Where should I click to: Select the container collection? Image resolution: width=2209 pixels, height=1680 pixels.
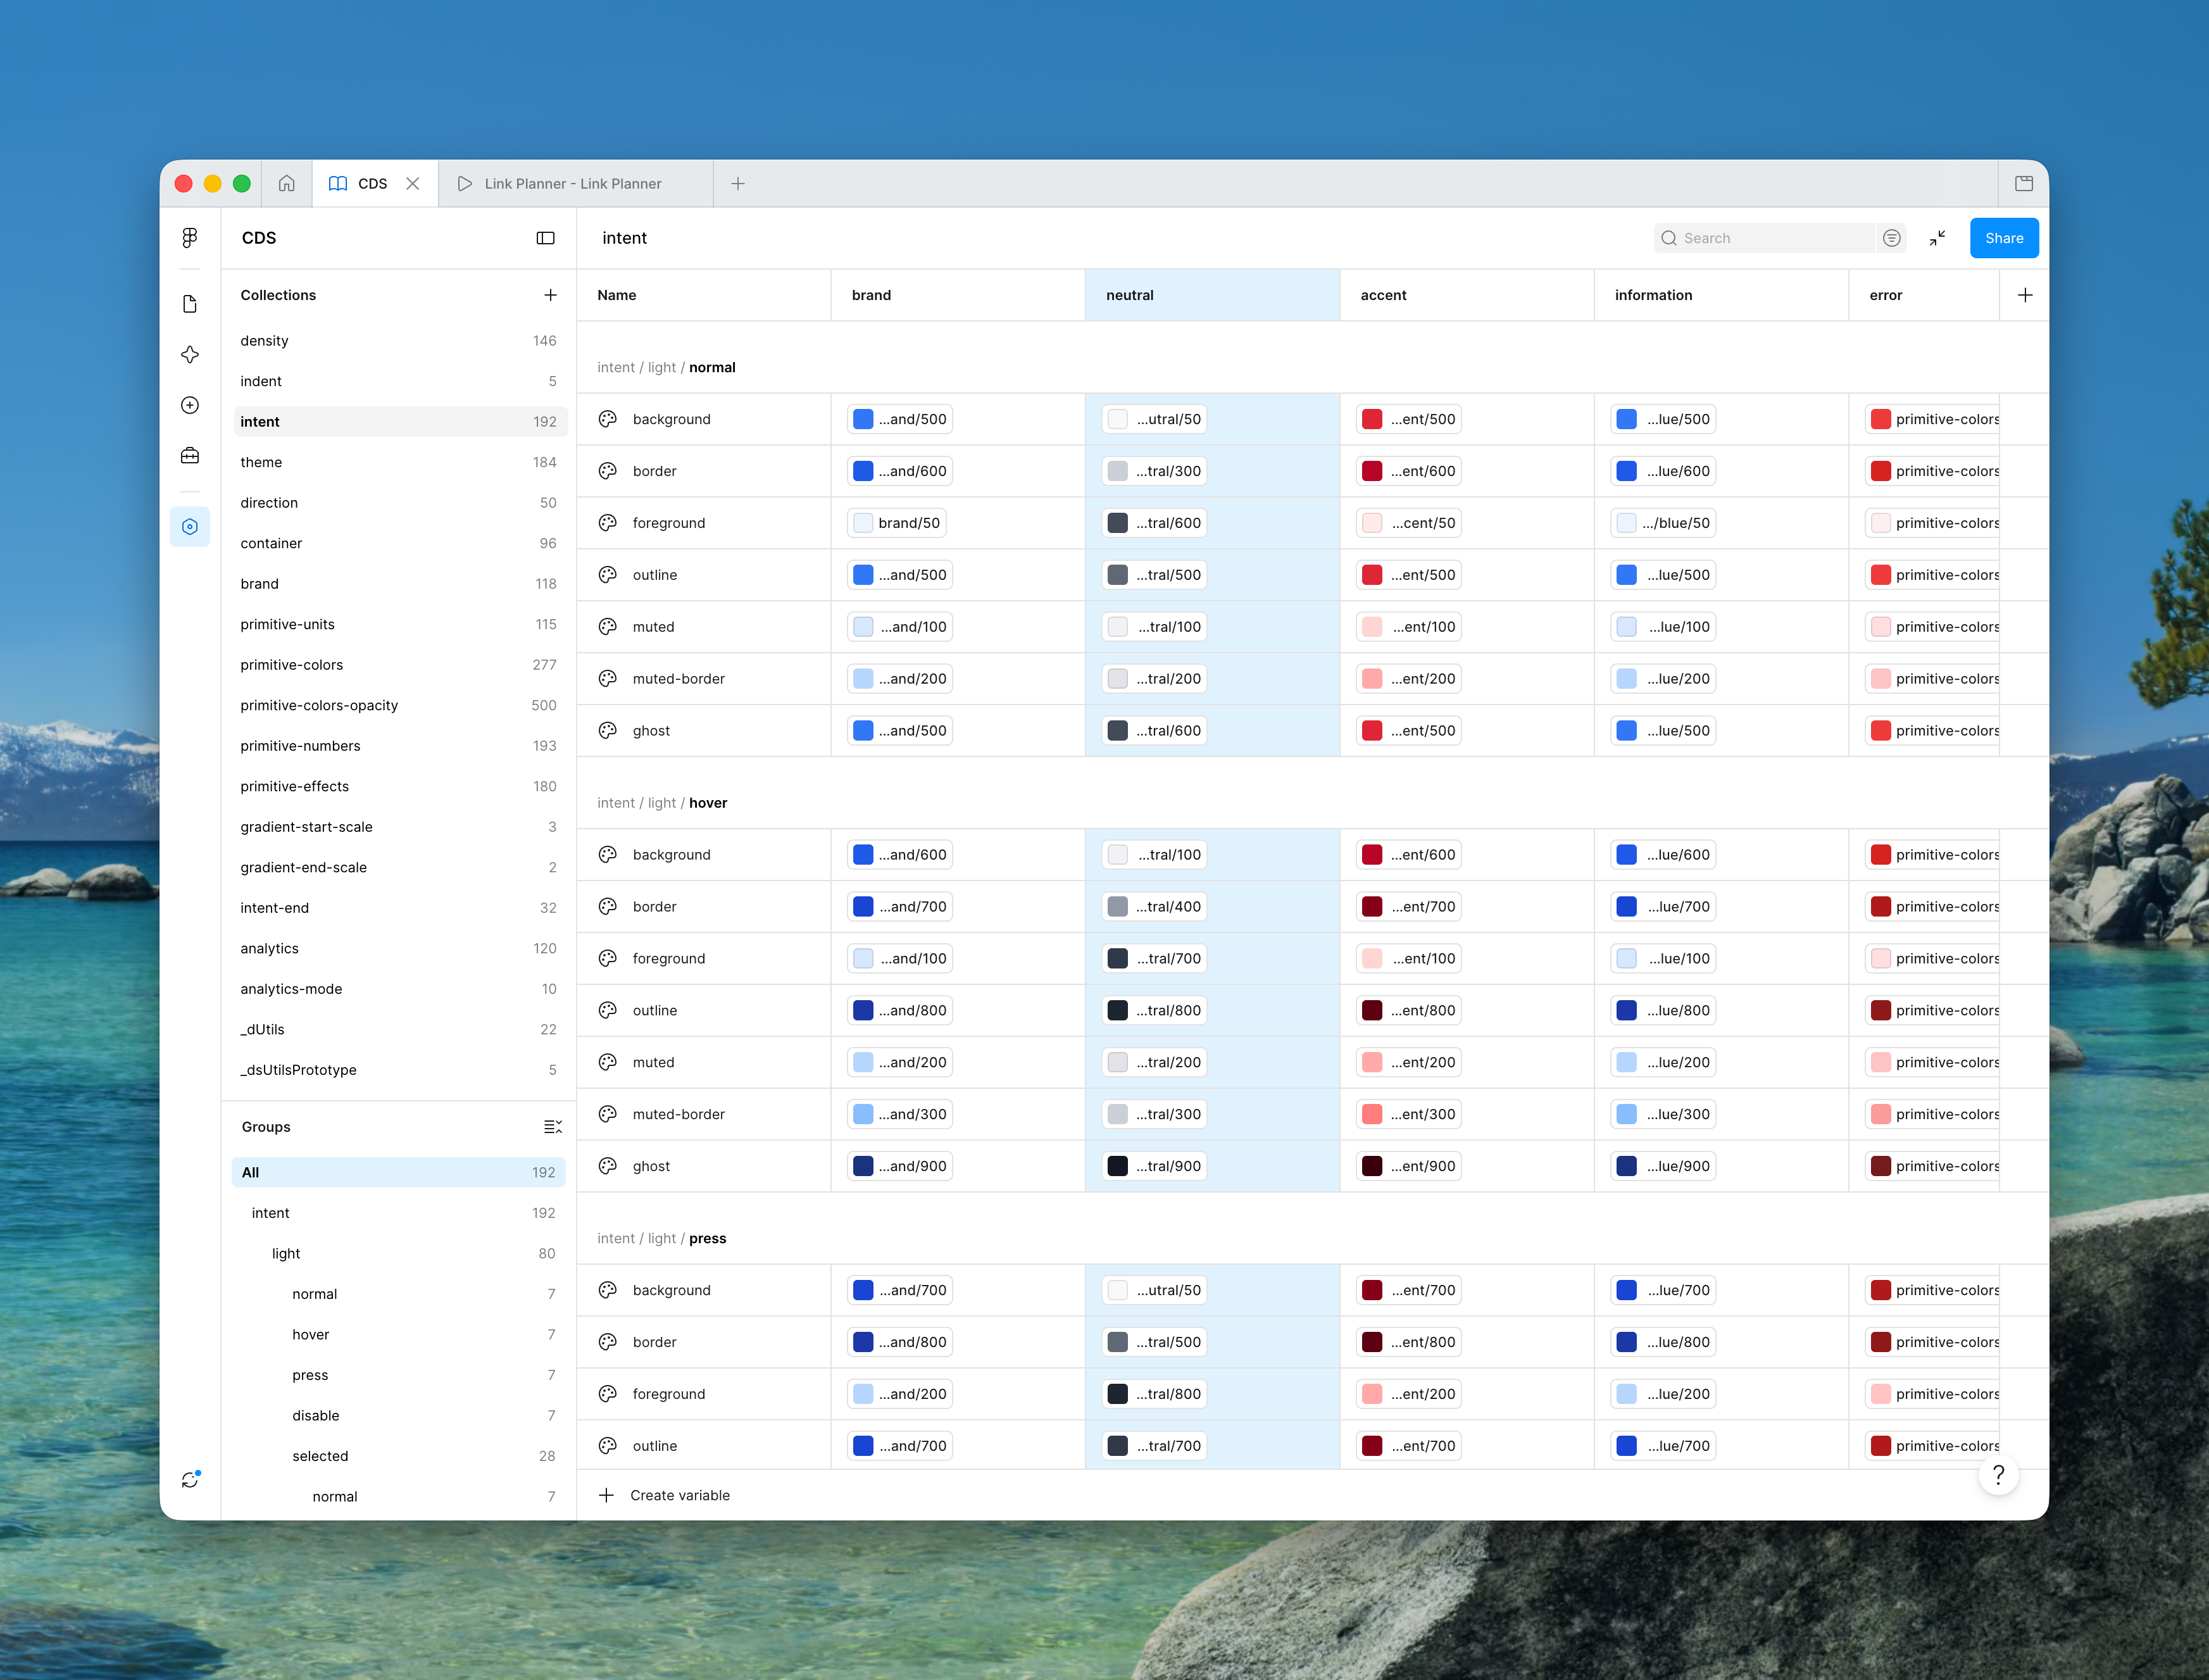(x=400, y=543)
